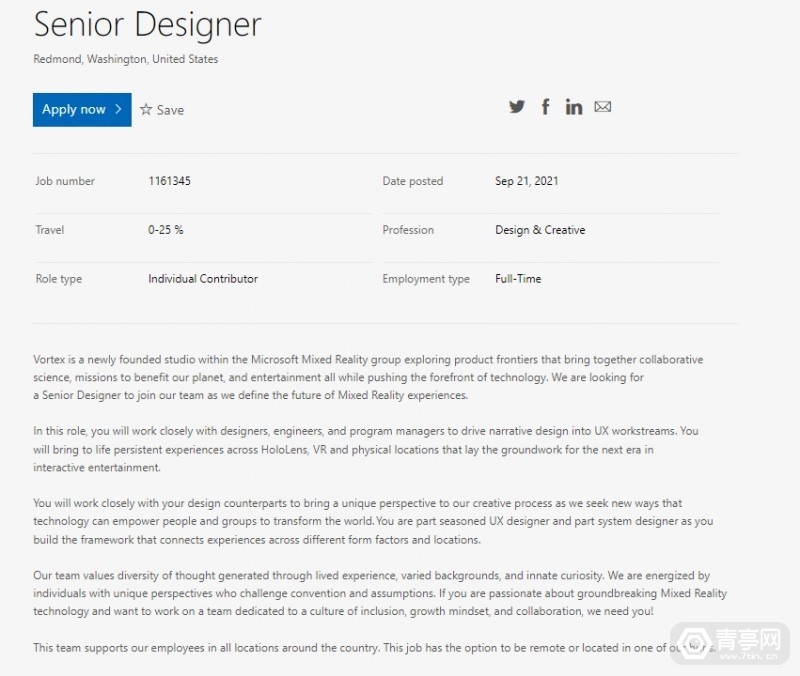The image size is (800, 676).
Task: Click the chevron arrow inside Apply now
Action: (119, 110)
